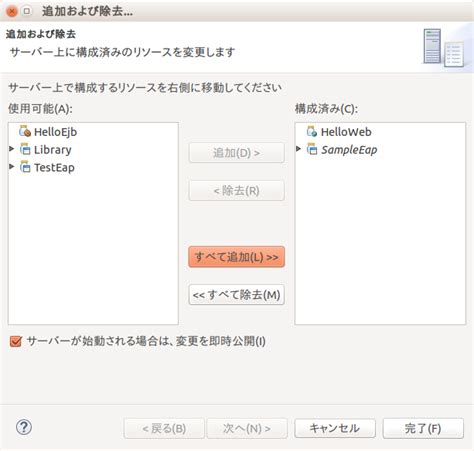Click the TestEap EAR project icon
This screenshot has width=474, height=451.
coord(25,167)
